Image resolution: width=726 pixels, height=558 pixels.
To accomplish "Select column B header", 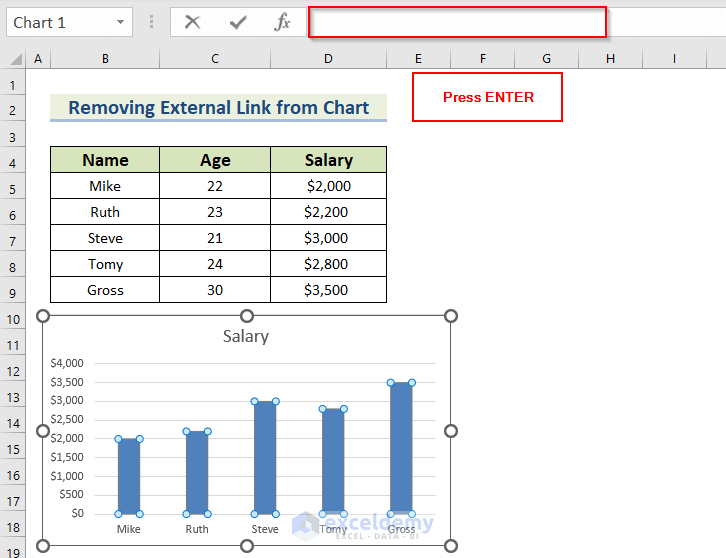I will click(x=105, y=59).
